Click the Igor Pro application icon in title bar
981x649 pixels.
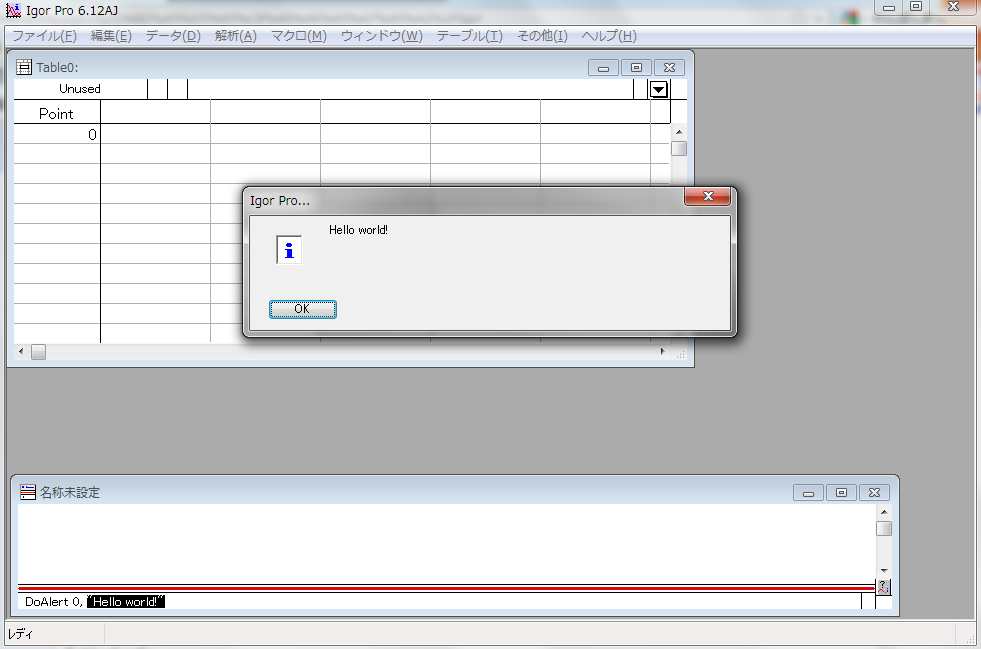[x=13, y=11]
